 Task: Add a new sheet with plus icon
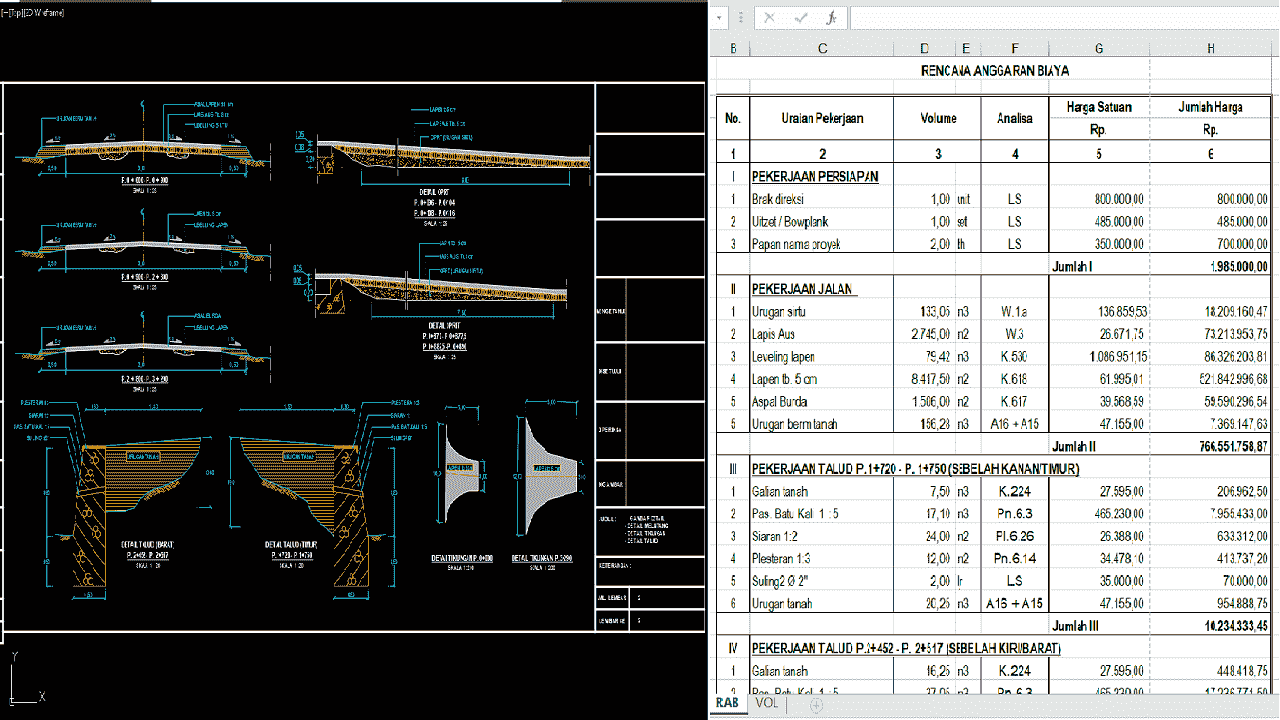pos(816,705)
